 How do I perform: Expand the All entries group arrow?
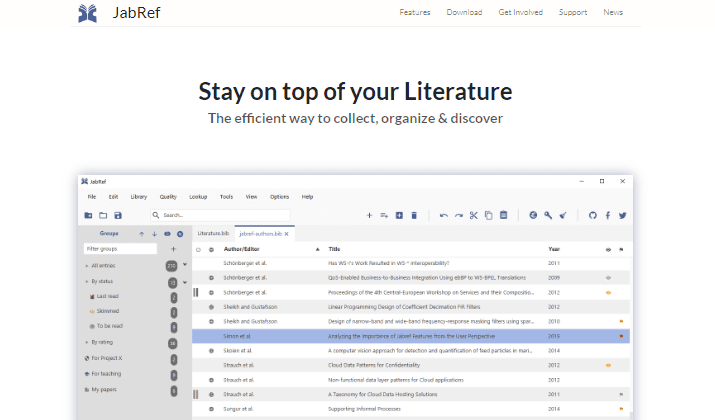[87, 266]
